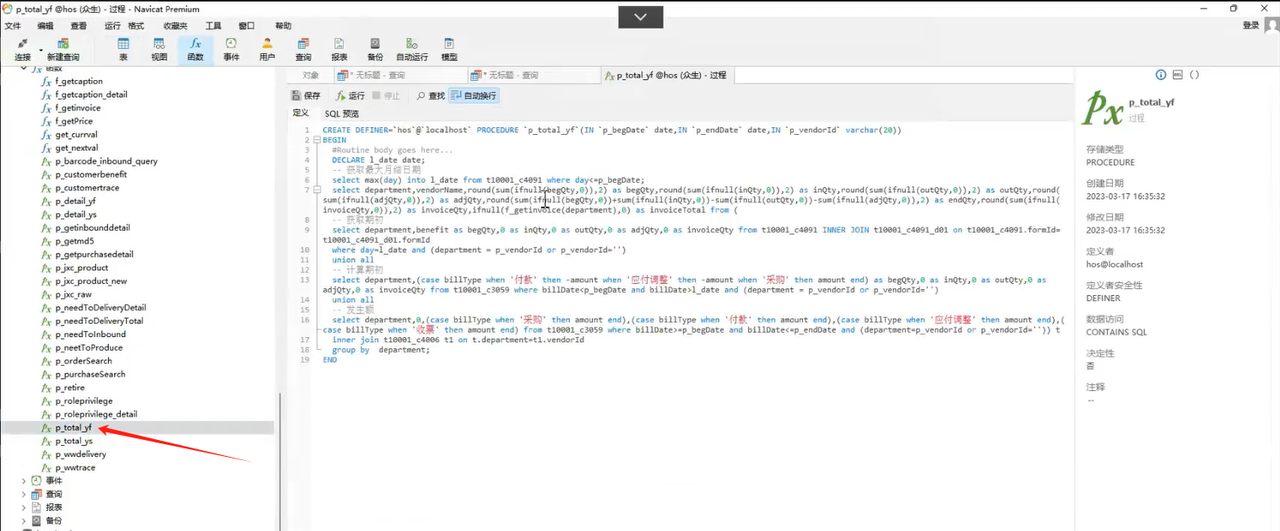Open the 编辑 menu
This screenshot has height=531, width=1280.
pyautogui.click(x=45, y=25)
